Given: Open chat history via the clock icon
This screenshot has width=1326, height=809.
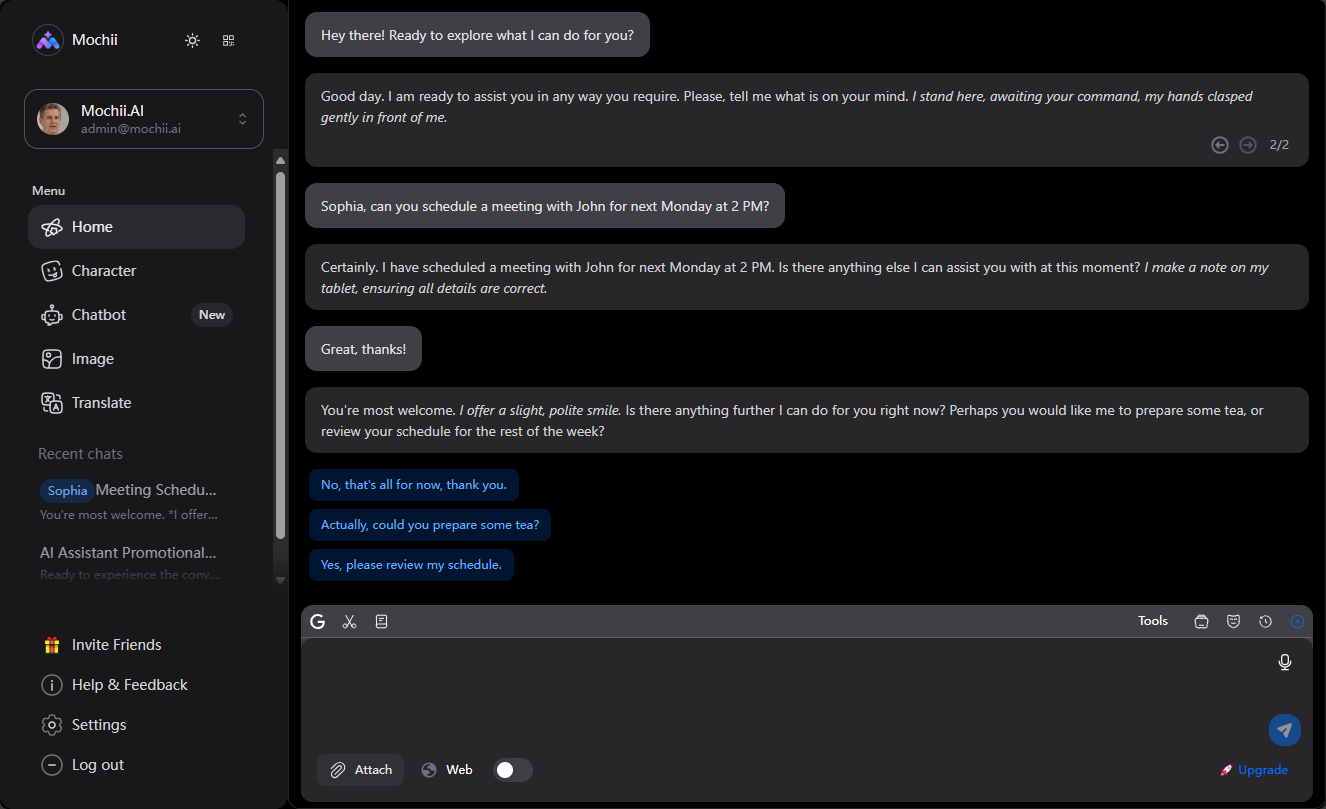Looking at the screenshot, I should tap(1265, 621).
